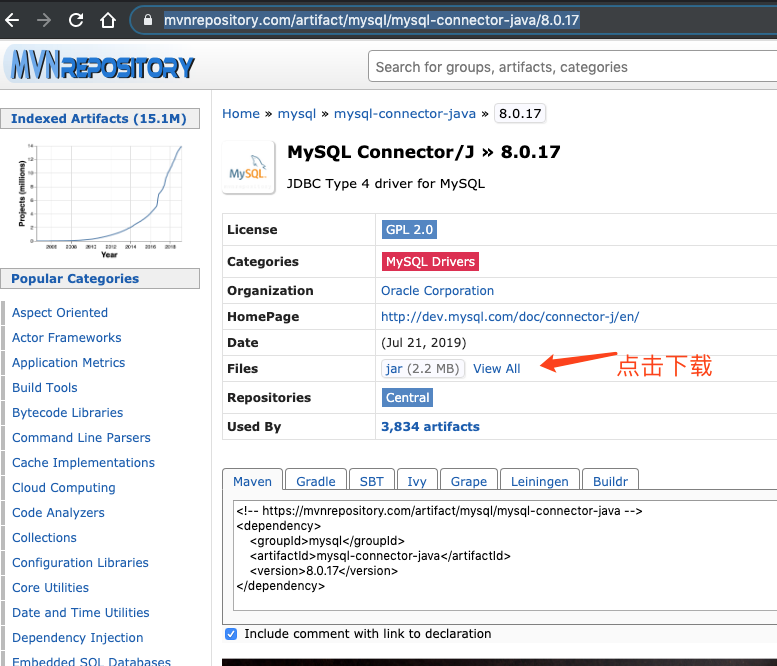Open the Oracle Corporation link

coord(437,290)
